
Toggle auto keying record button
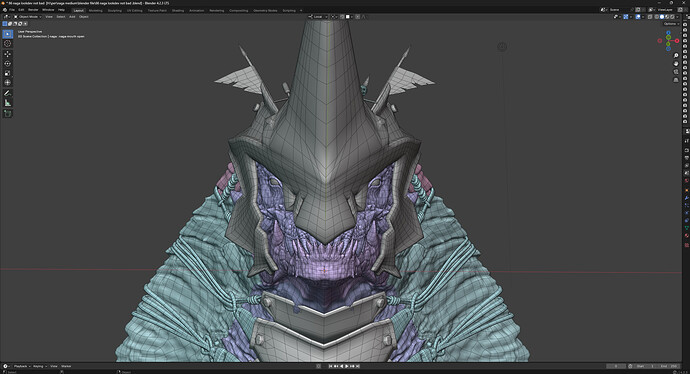tap(318, 366)
